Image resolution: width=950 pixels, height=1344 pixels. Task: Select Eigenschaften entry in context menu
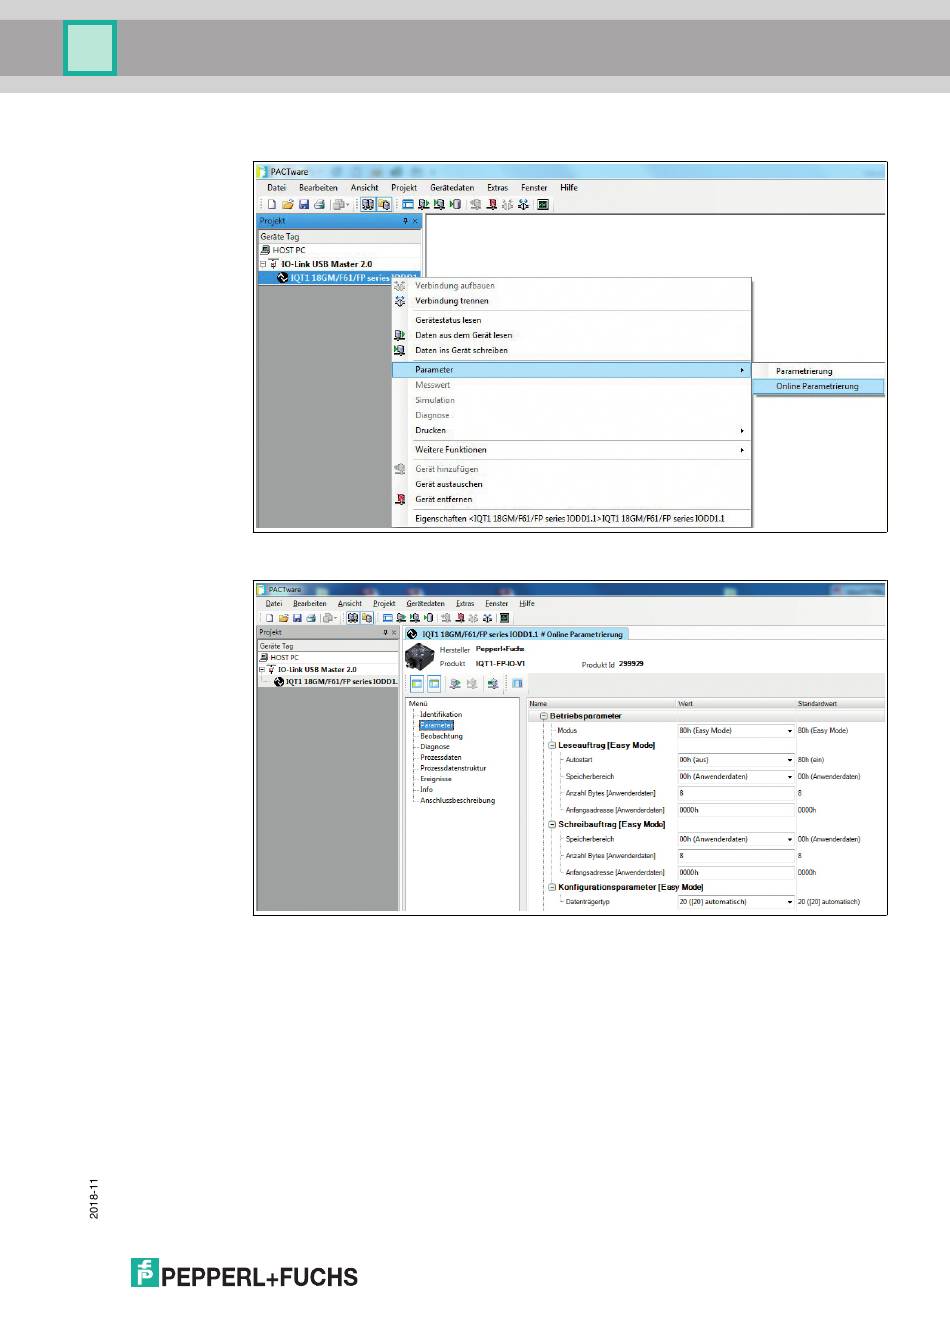[571, 519]
